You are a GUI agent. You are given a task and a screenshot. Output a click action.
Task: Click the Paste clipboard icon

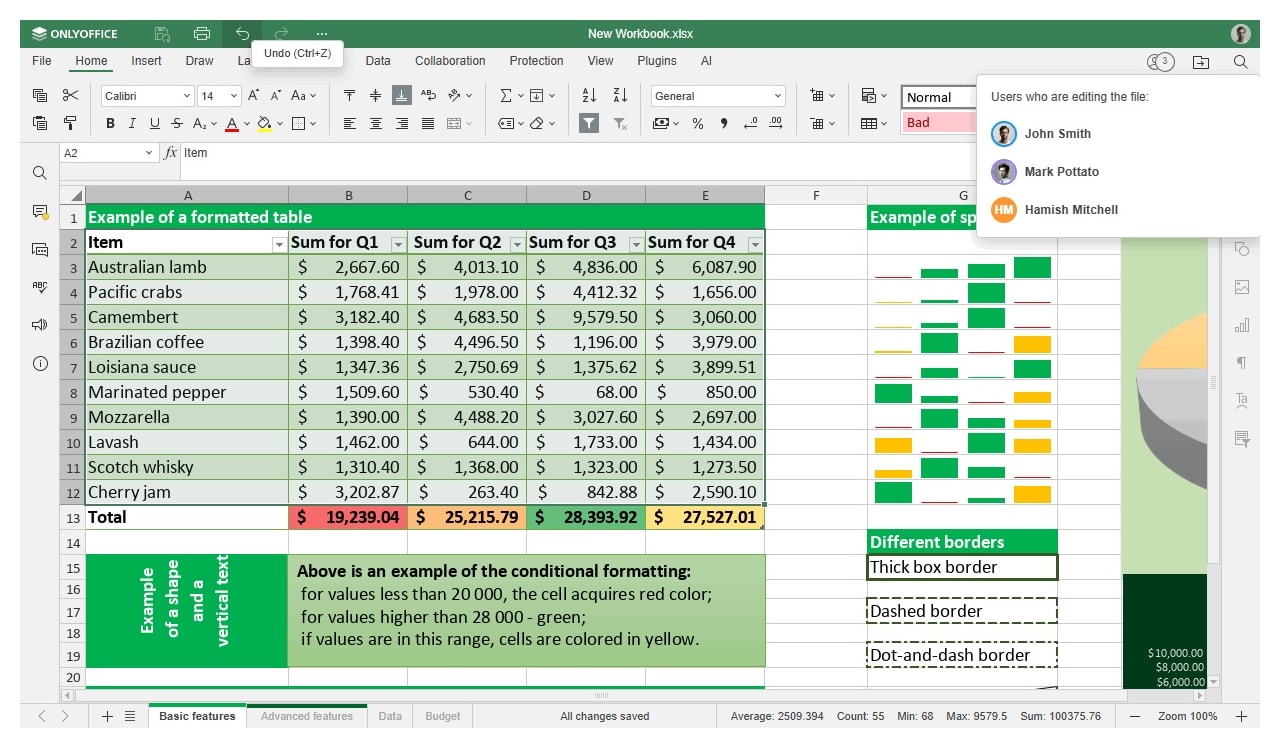coord(40,123)
